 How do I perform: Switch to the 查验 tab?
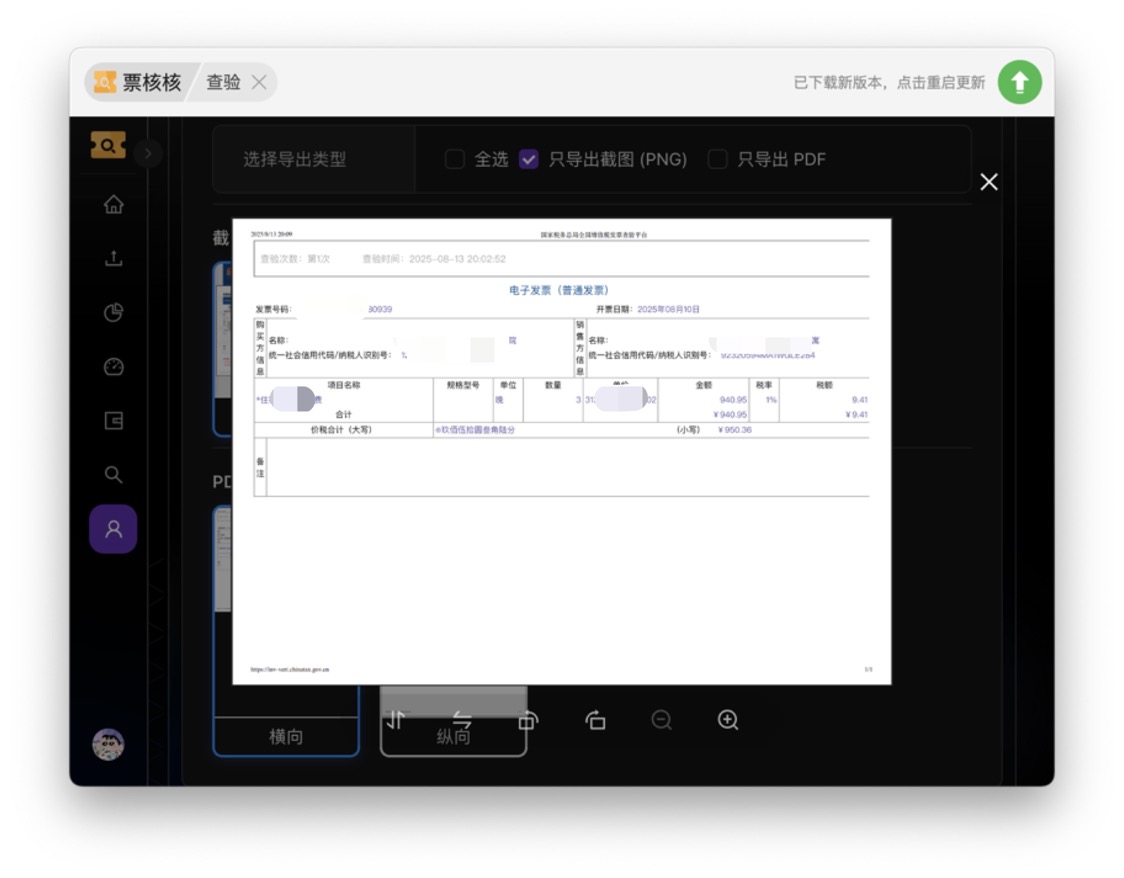224,82
